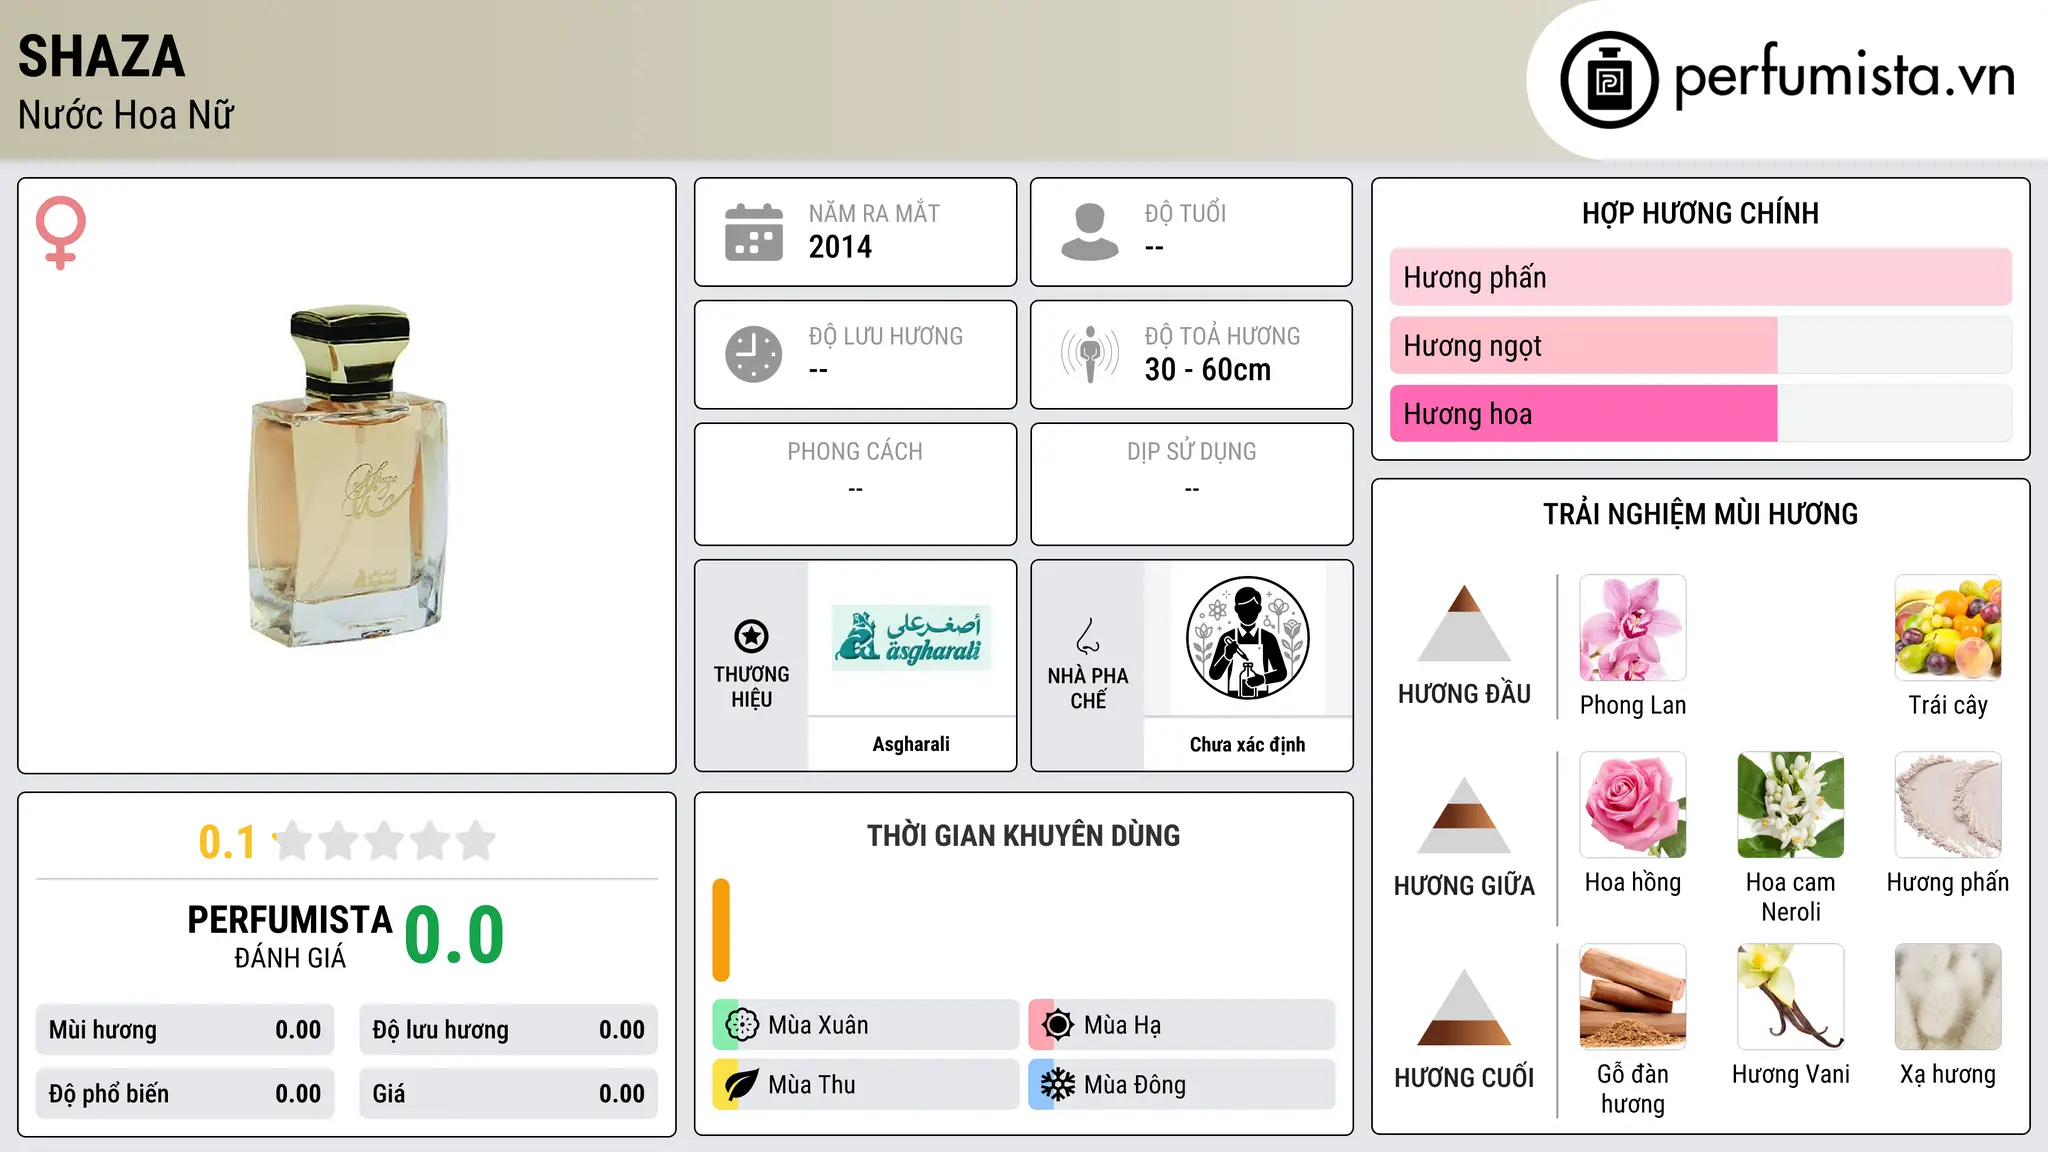Click the orange season usage bar
Image resolution: width=2048 pixels, height=1152 pixels.
tap(721, 930)
